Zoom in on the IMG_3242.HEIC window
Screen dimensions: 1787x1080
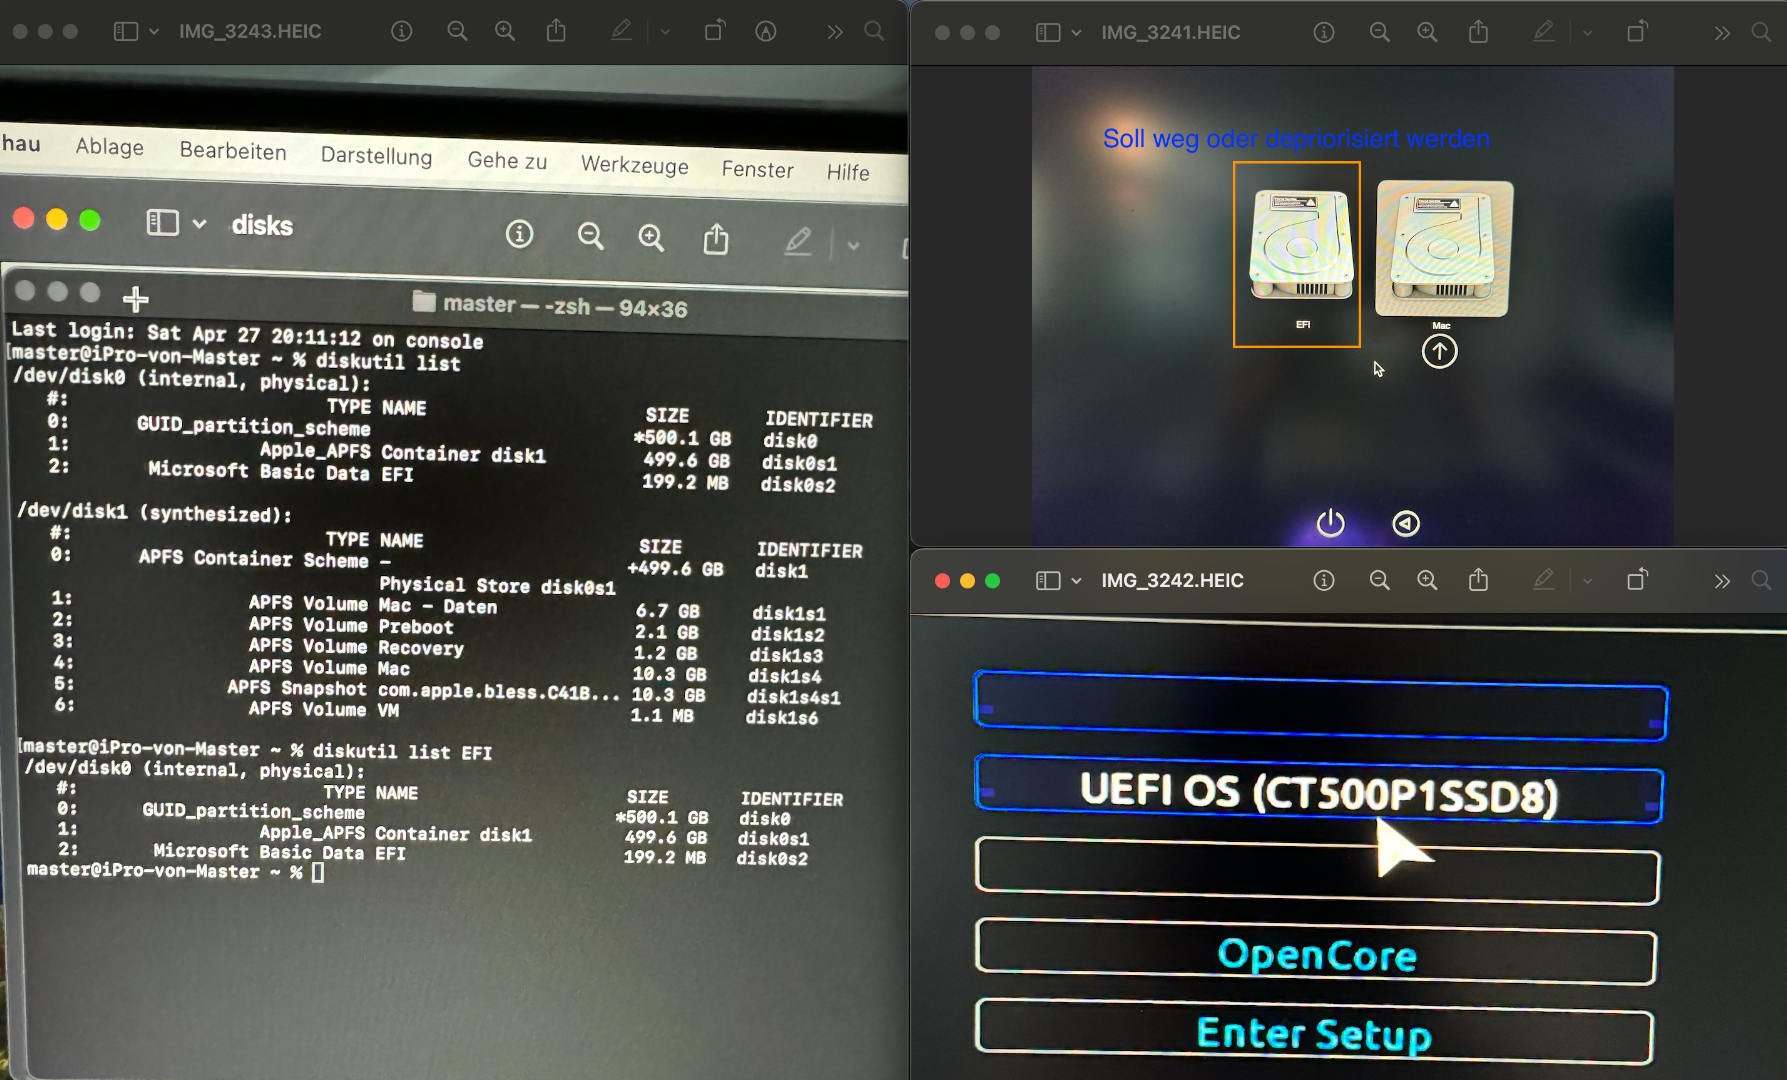(1428, 580)
